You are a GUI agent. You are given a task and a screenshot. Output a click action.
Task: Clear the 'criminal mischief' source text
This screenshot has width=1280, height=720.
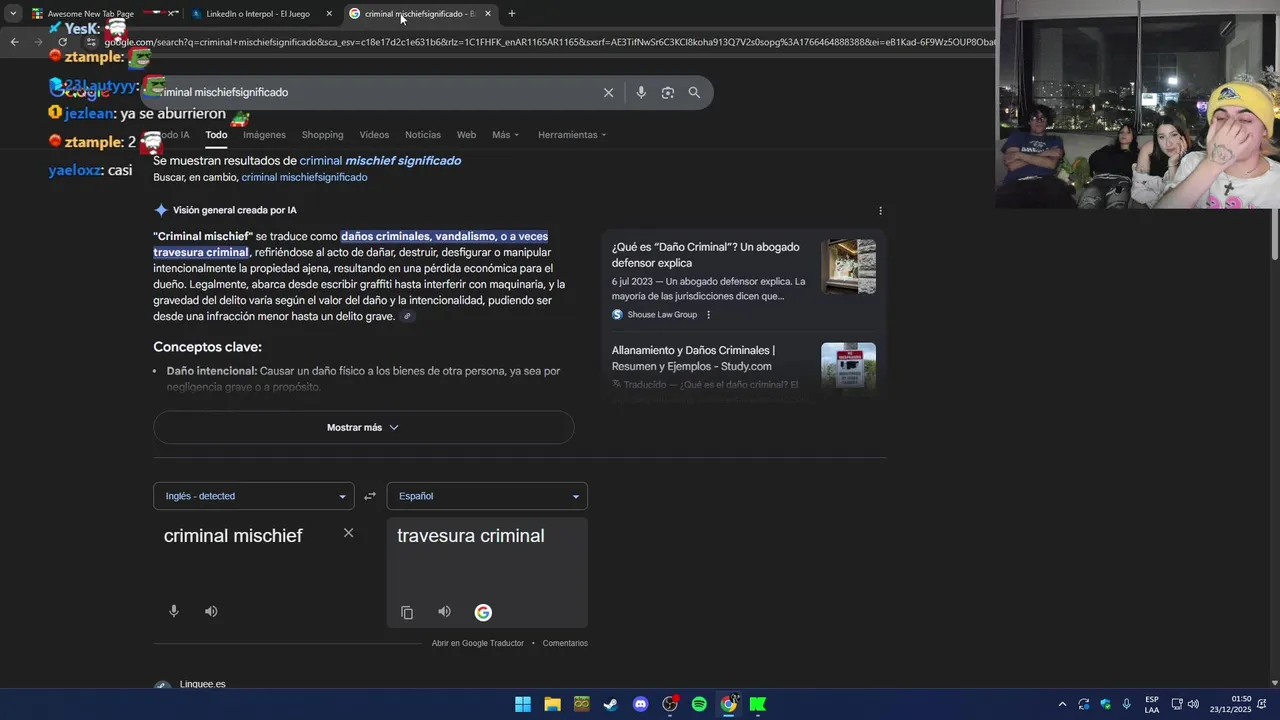348,533
